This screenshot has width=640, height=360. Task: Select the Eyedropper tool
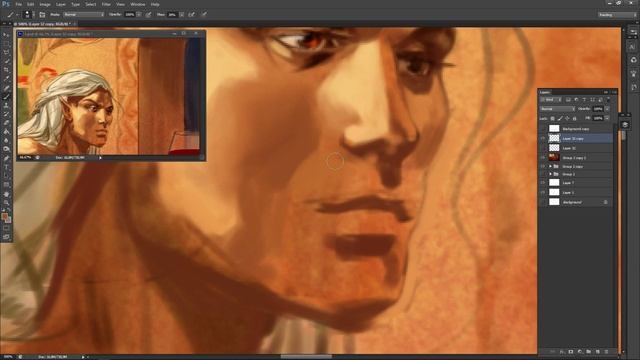pos(7,78)
